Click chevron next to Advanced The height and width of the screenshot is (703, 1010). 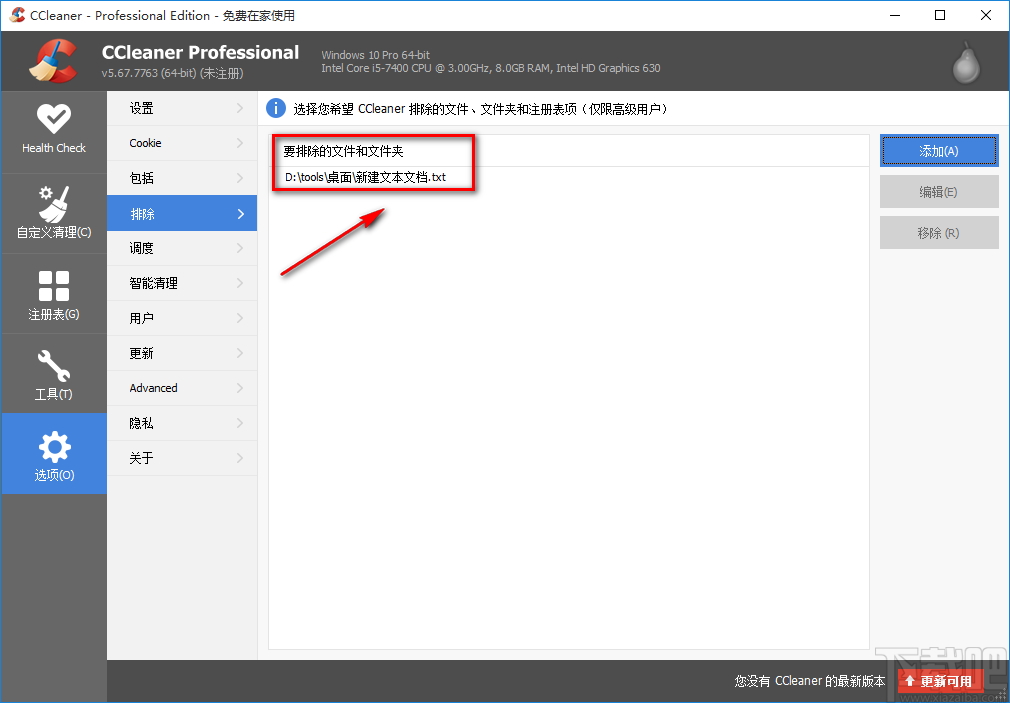pos(240,388)
